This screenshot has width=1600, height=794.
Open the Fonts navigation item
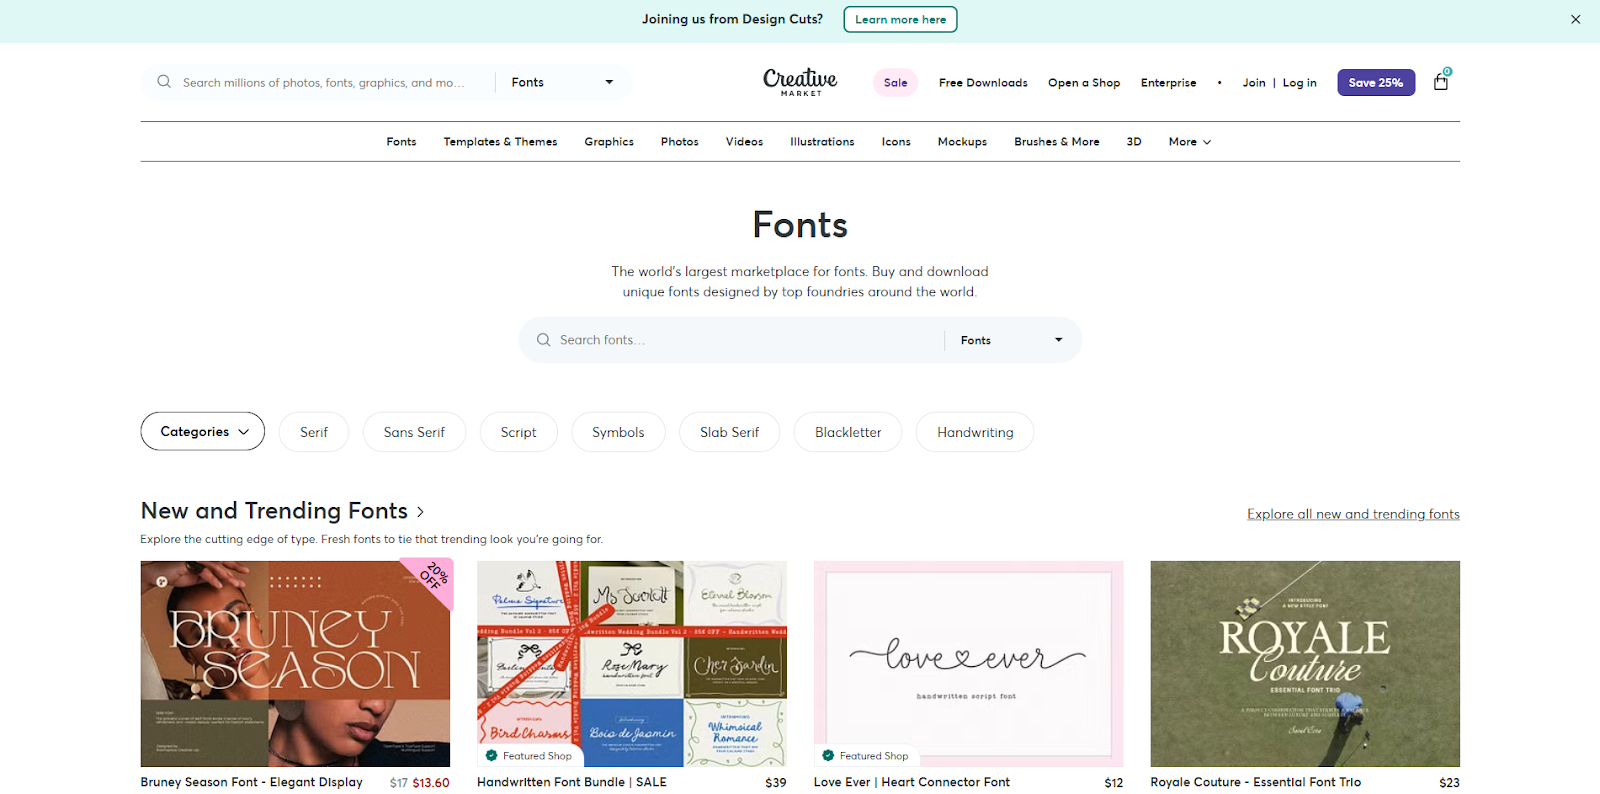pyautogui.click(x=401, y=142)
